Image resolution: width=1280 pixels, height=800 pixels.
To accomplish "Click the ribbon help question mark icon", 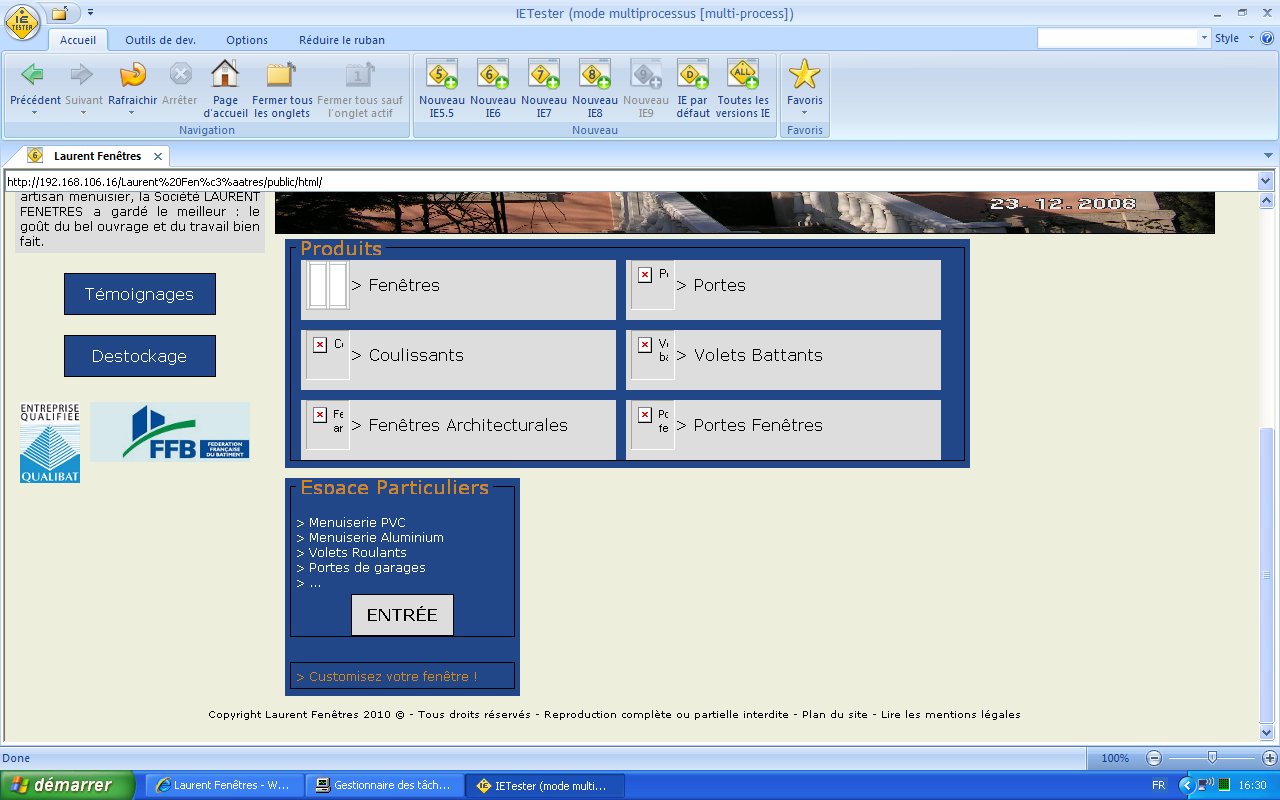I will 1266,38.
